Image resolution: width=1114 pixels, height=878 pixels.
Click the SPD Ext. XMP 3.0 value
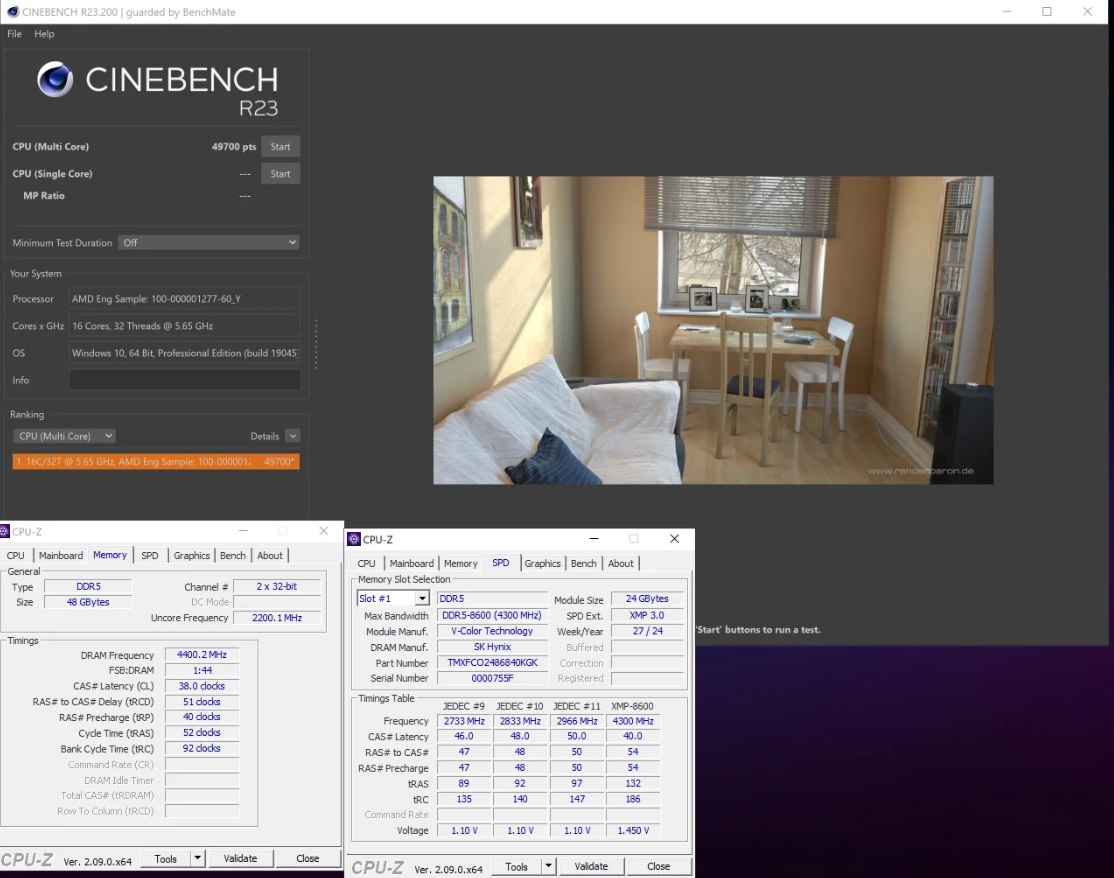coord(647,616)
